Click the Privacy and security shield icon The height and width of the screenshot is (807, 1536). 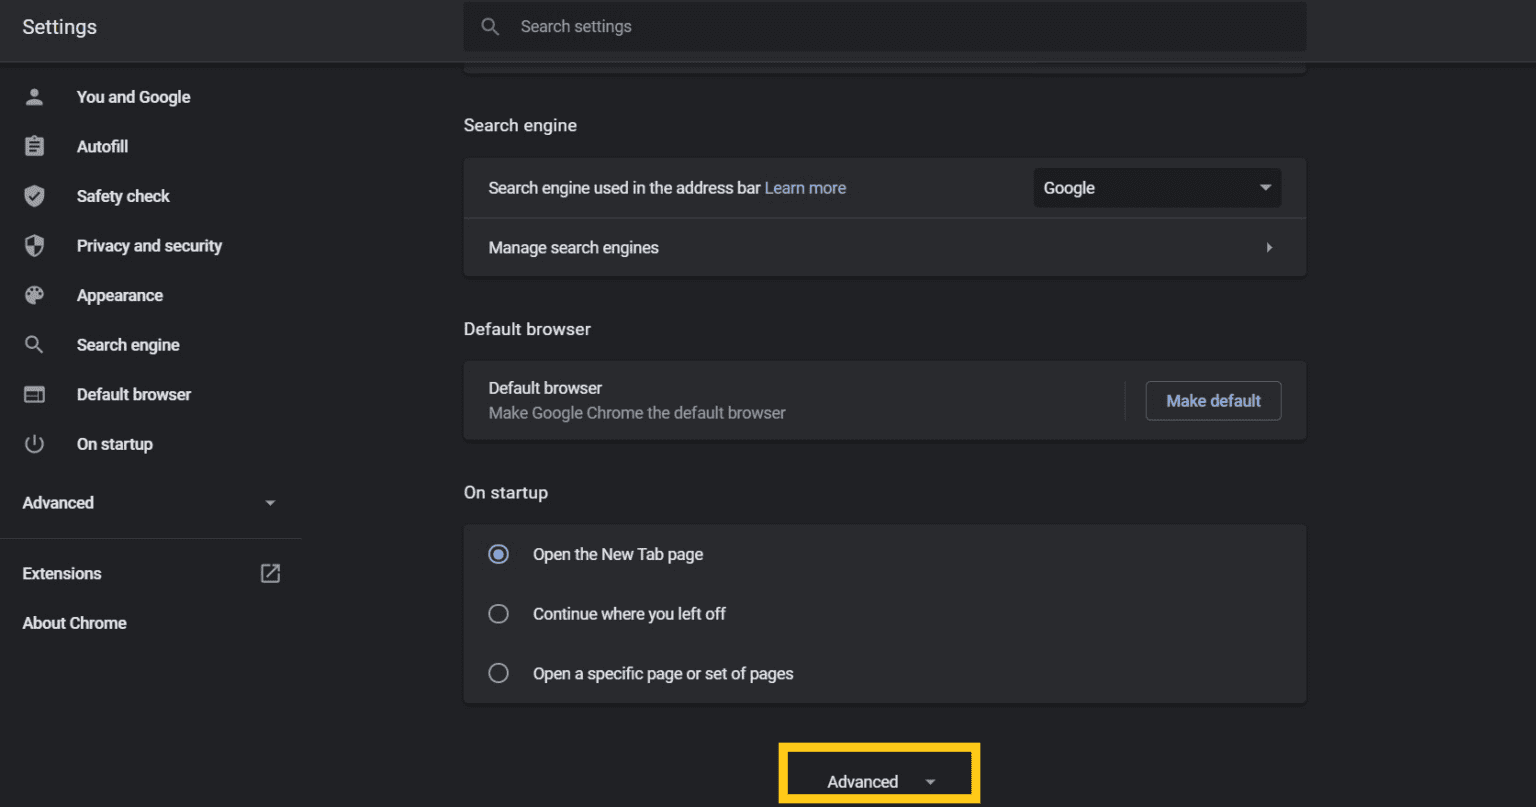pos(35,245)
